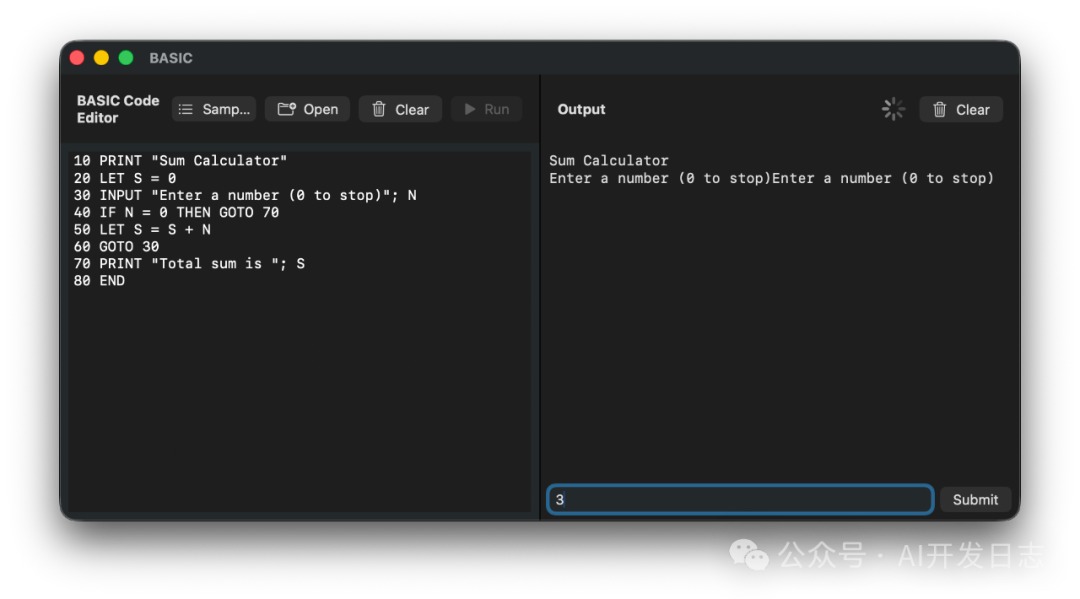Clear the Output panel
The image size is (1080, 599).
coord(961,109)
